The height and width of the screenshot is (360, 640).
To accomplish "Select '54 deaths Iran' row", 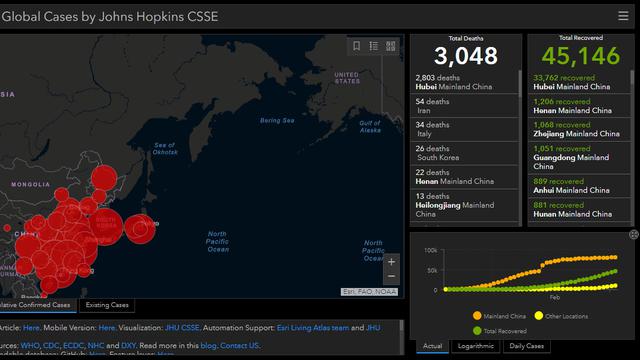I will pyautogui.click(x=464, y=106).
